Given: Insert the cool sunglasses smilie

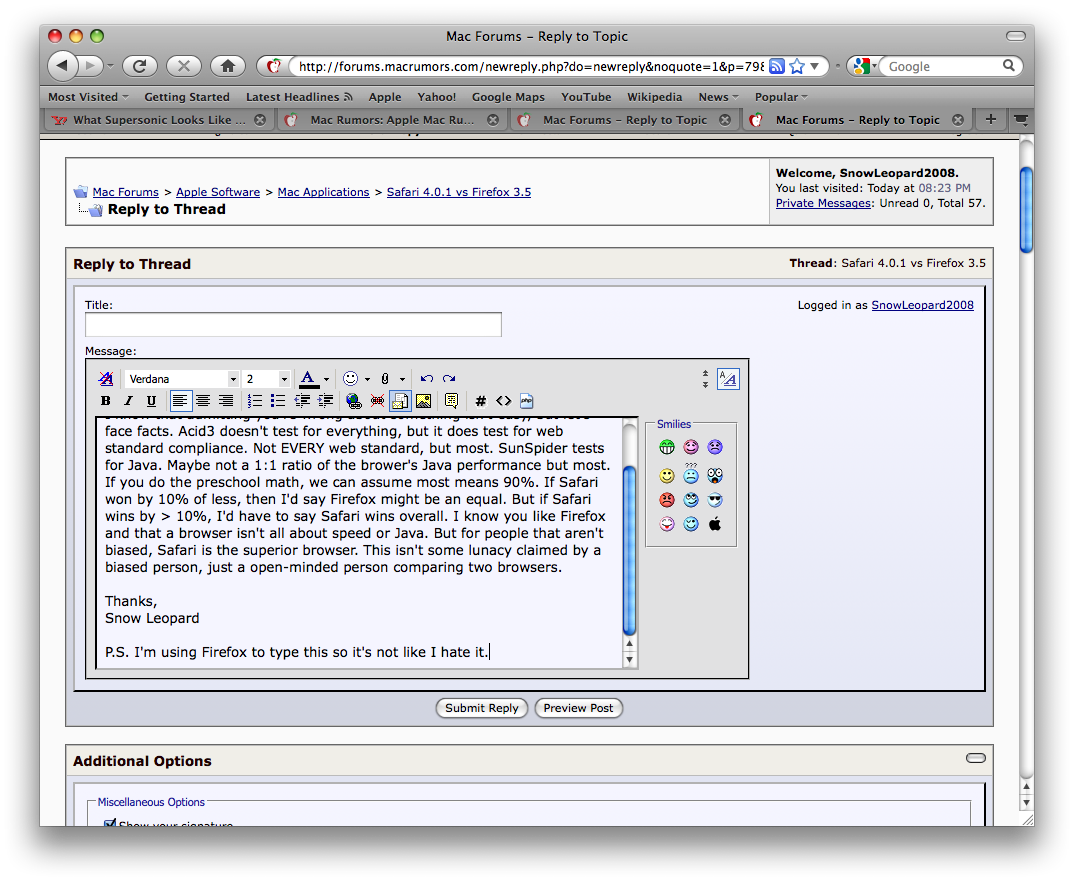Looking at the screenshot, I should click(715, 499).
